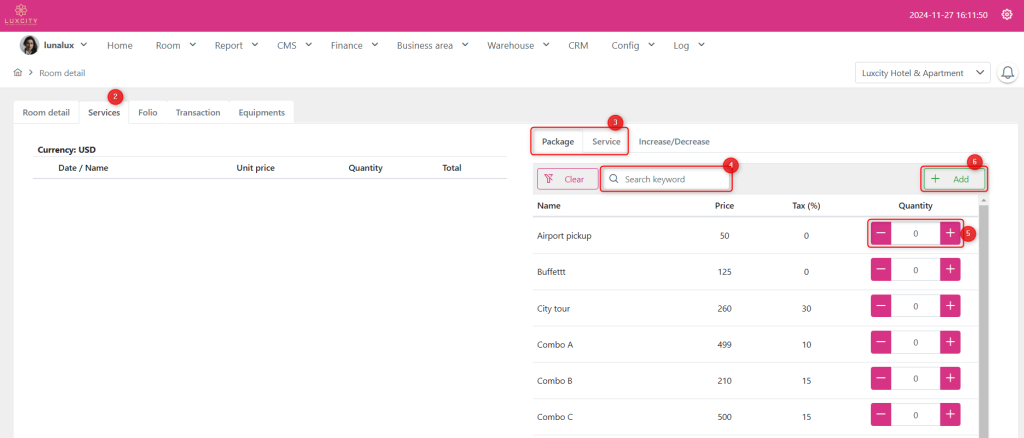Click the Clear filter button
The width and height of the screenshot is (1024, 438).
(567, 179)
